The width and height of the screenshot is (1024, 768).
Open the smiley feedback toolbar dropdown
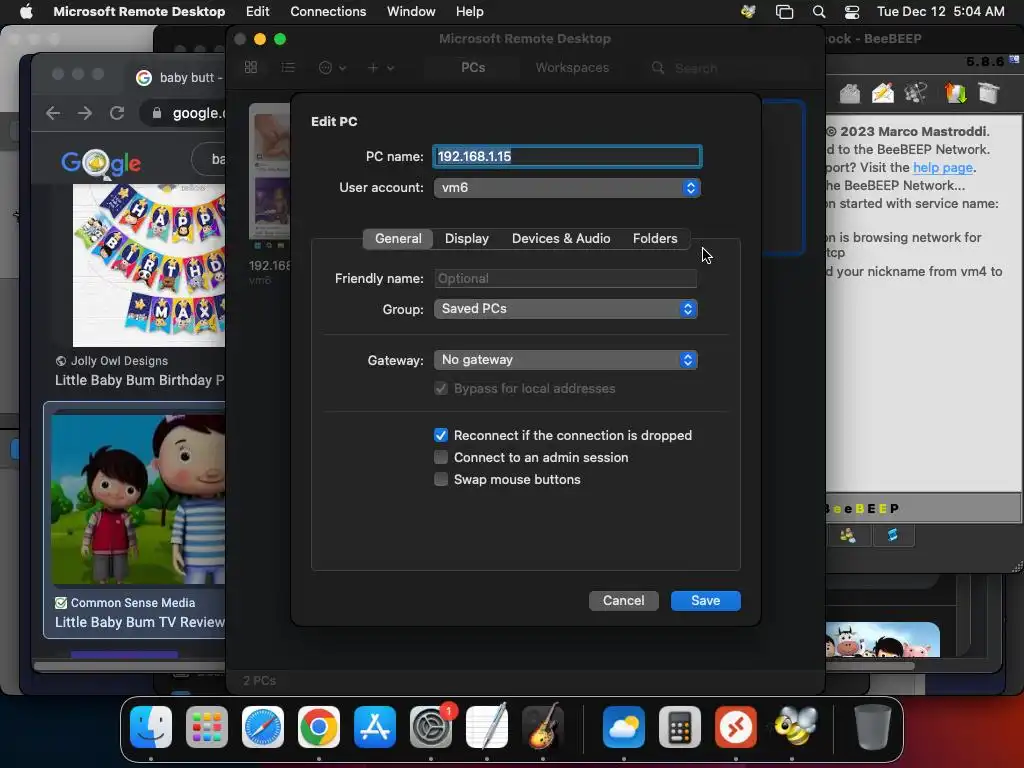tap(332, 67)
